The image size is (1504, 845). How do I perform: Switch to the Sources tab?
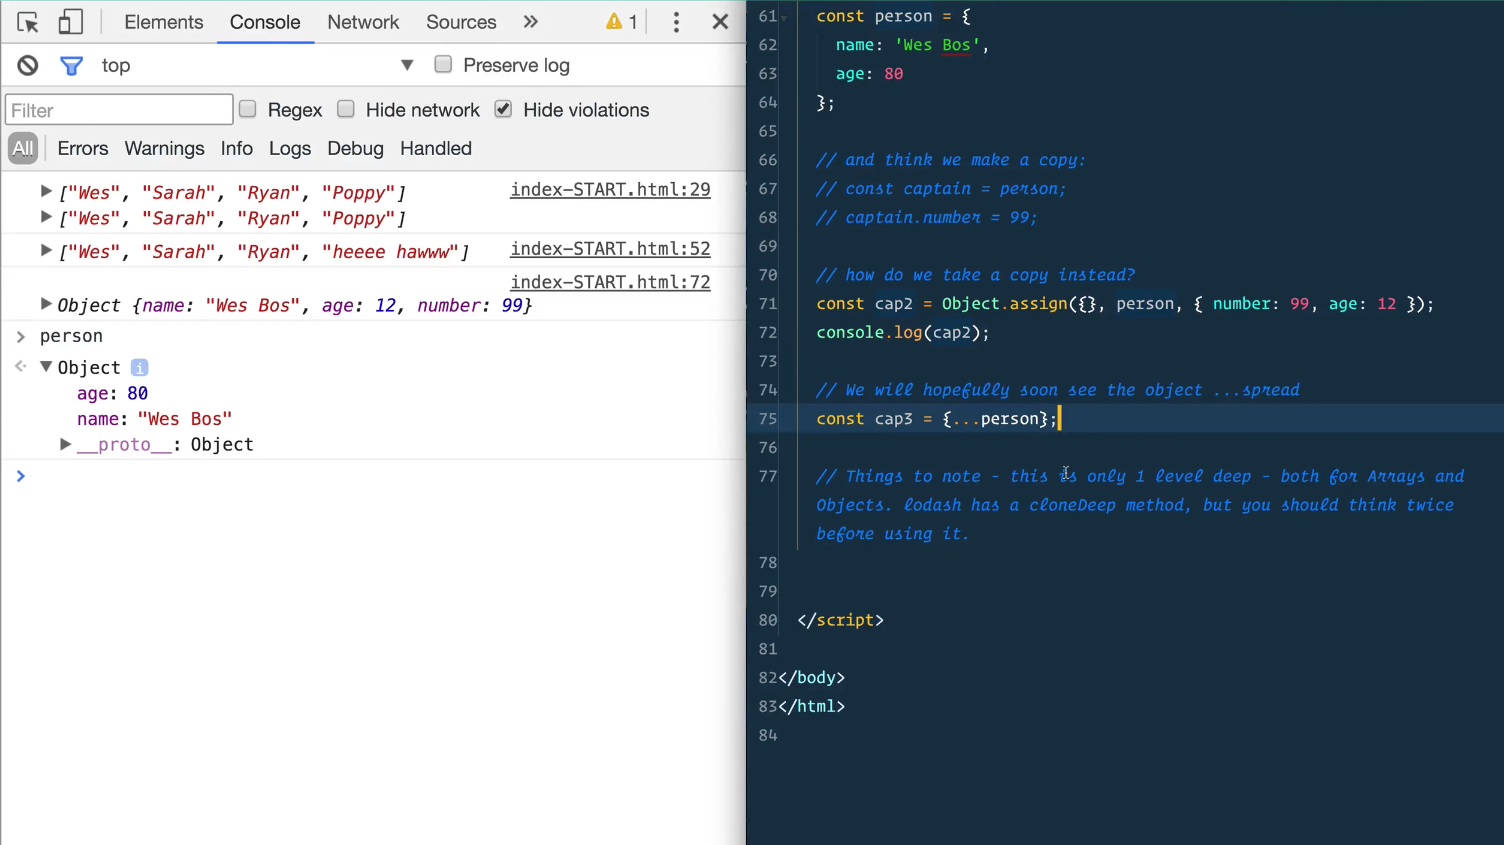[461, 22]
